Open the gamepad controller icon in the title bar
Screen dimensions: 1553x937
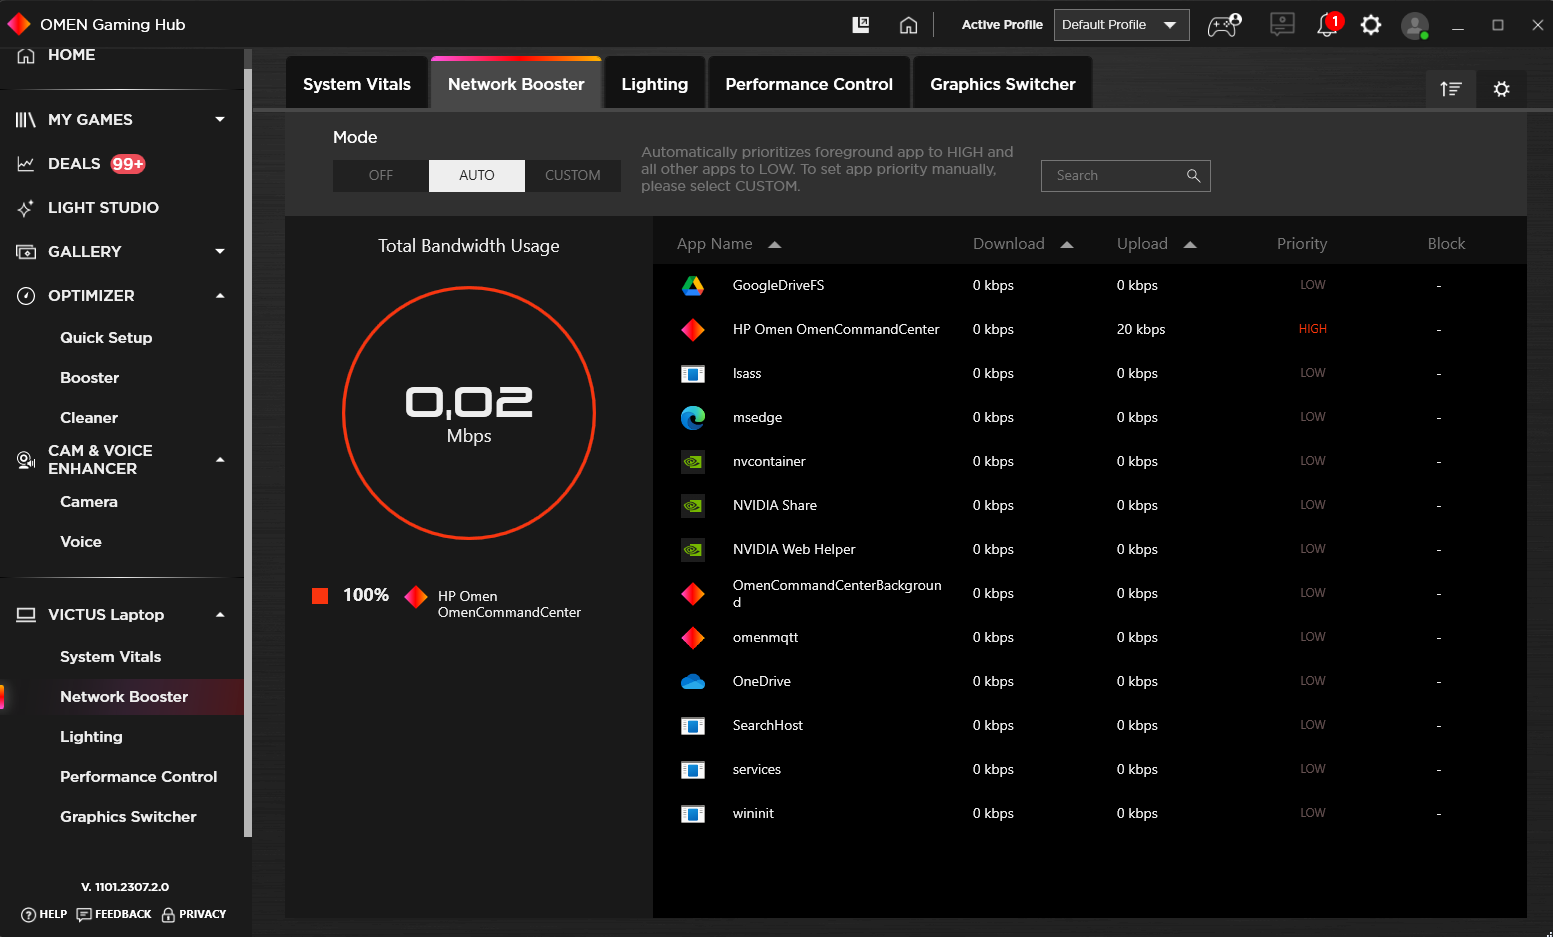1225,25
